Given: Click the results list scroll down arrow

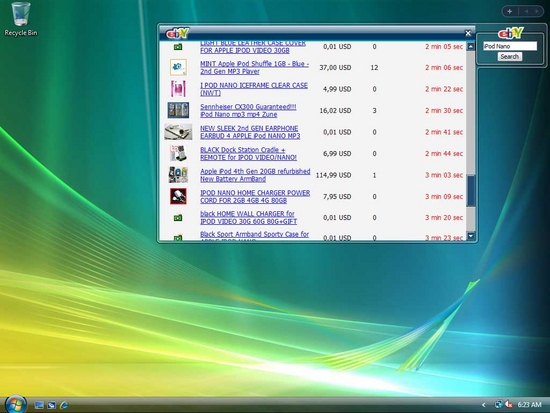Looking at the screenshot, I should 471,236.
